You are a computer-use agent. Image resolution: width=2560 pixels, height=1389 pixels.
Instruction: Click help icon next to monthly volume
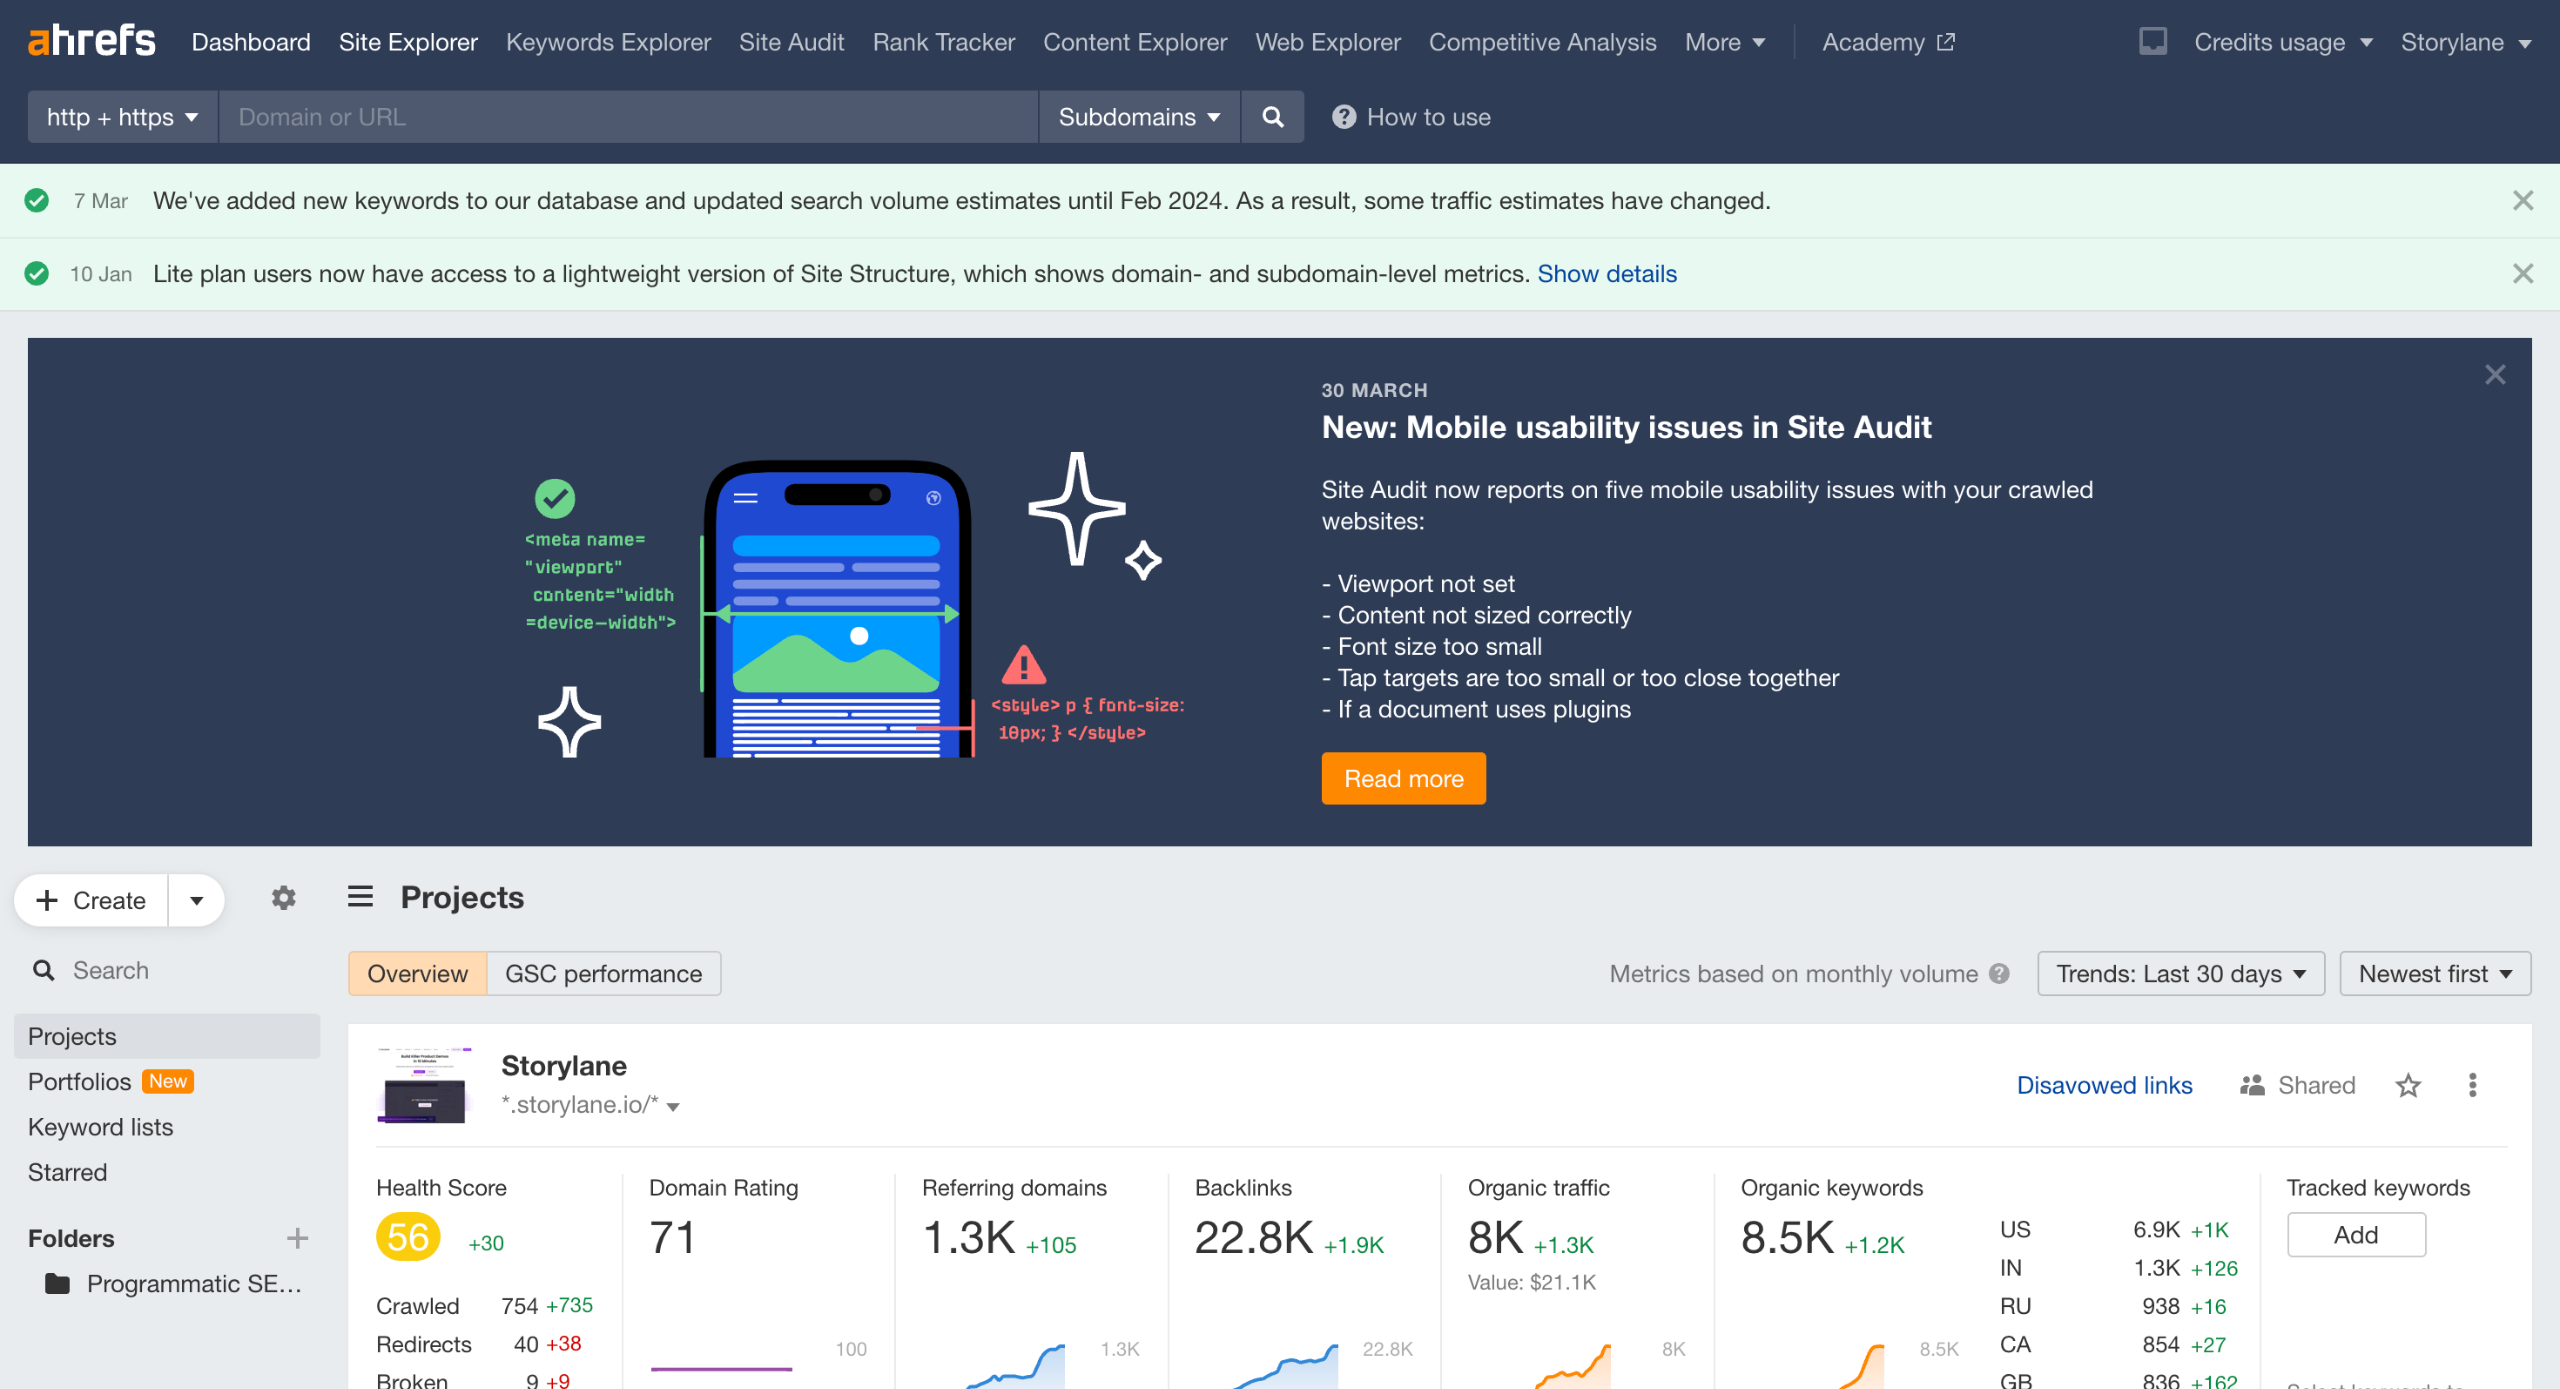(x=1999, y=974)
